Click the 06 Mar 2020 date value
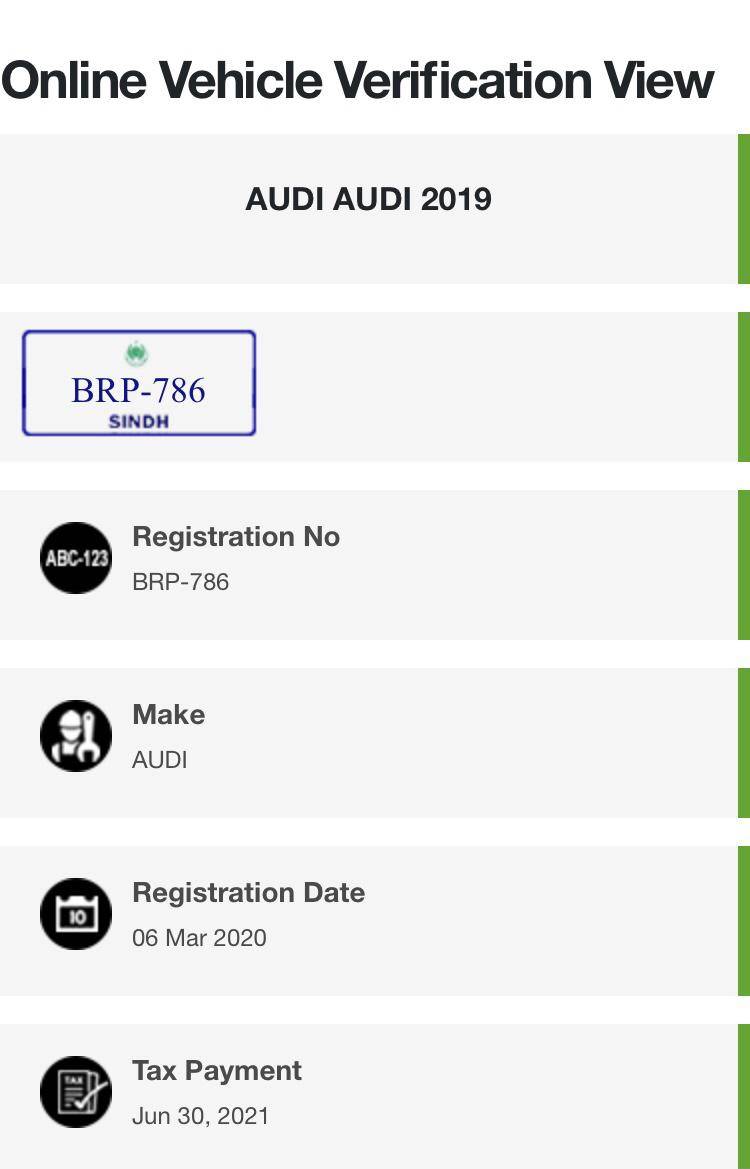750x1169 pixels. click(x=199, y=938)
